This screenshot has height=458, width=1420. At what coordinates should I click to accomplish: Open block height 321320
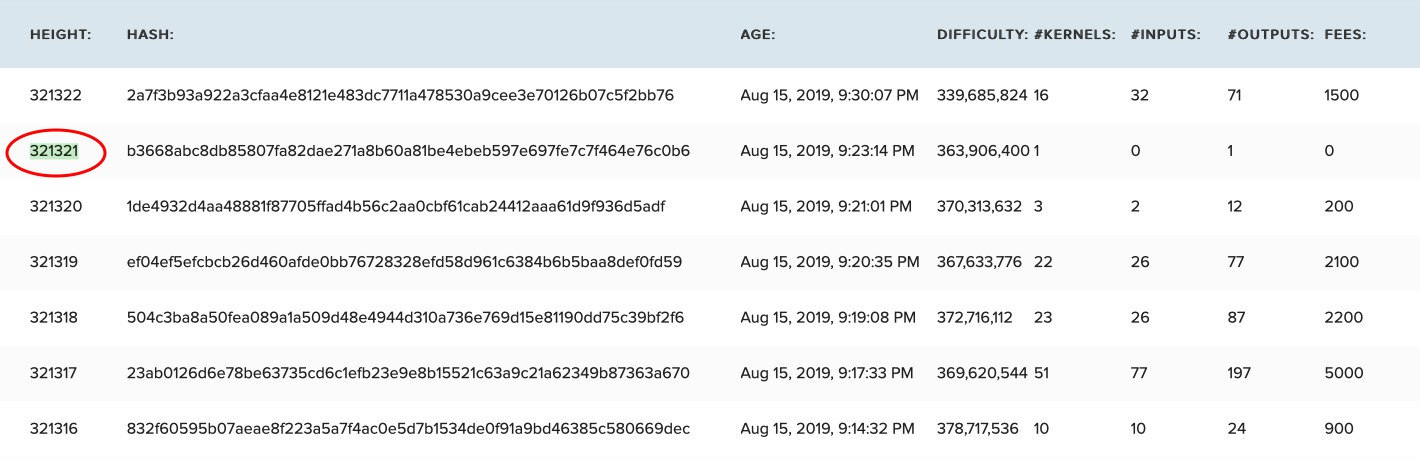(55, 206)
